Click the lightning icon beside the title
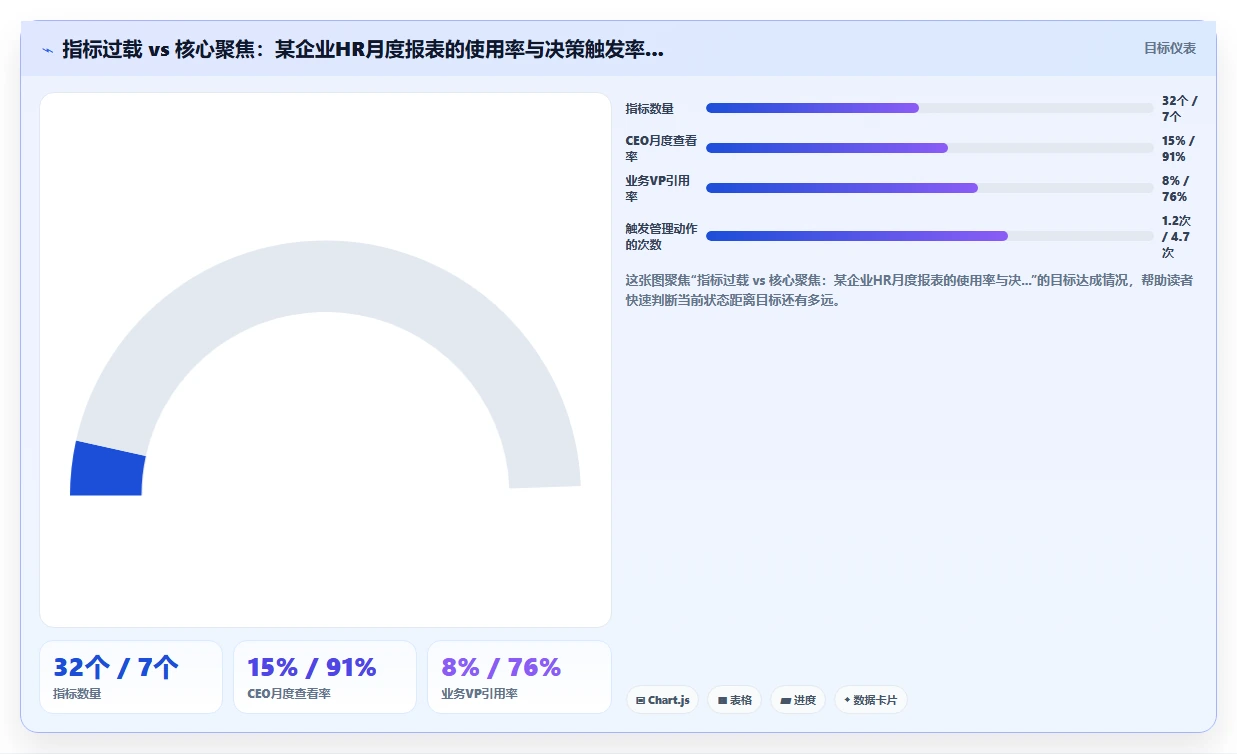Viewport: 1237px width, 754px height. click(48, 49)
